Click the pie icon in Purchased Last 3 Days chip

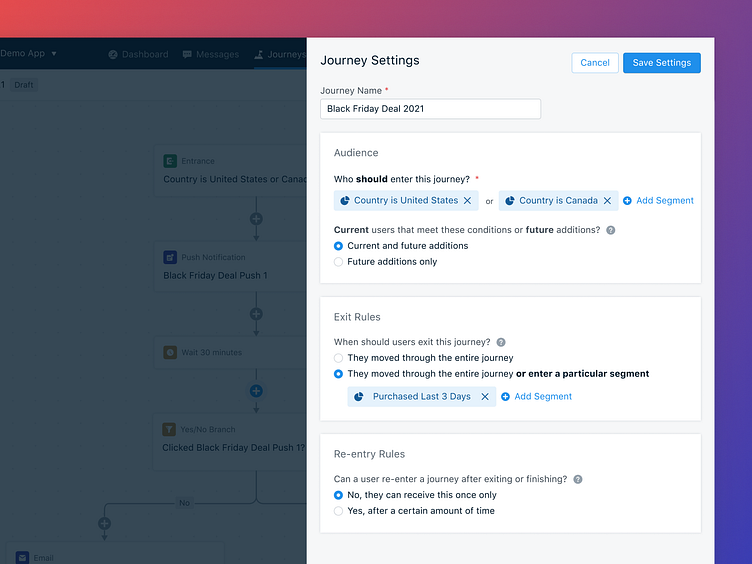pyautogui.click(x=358, y=397)
